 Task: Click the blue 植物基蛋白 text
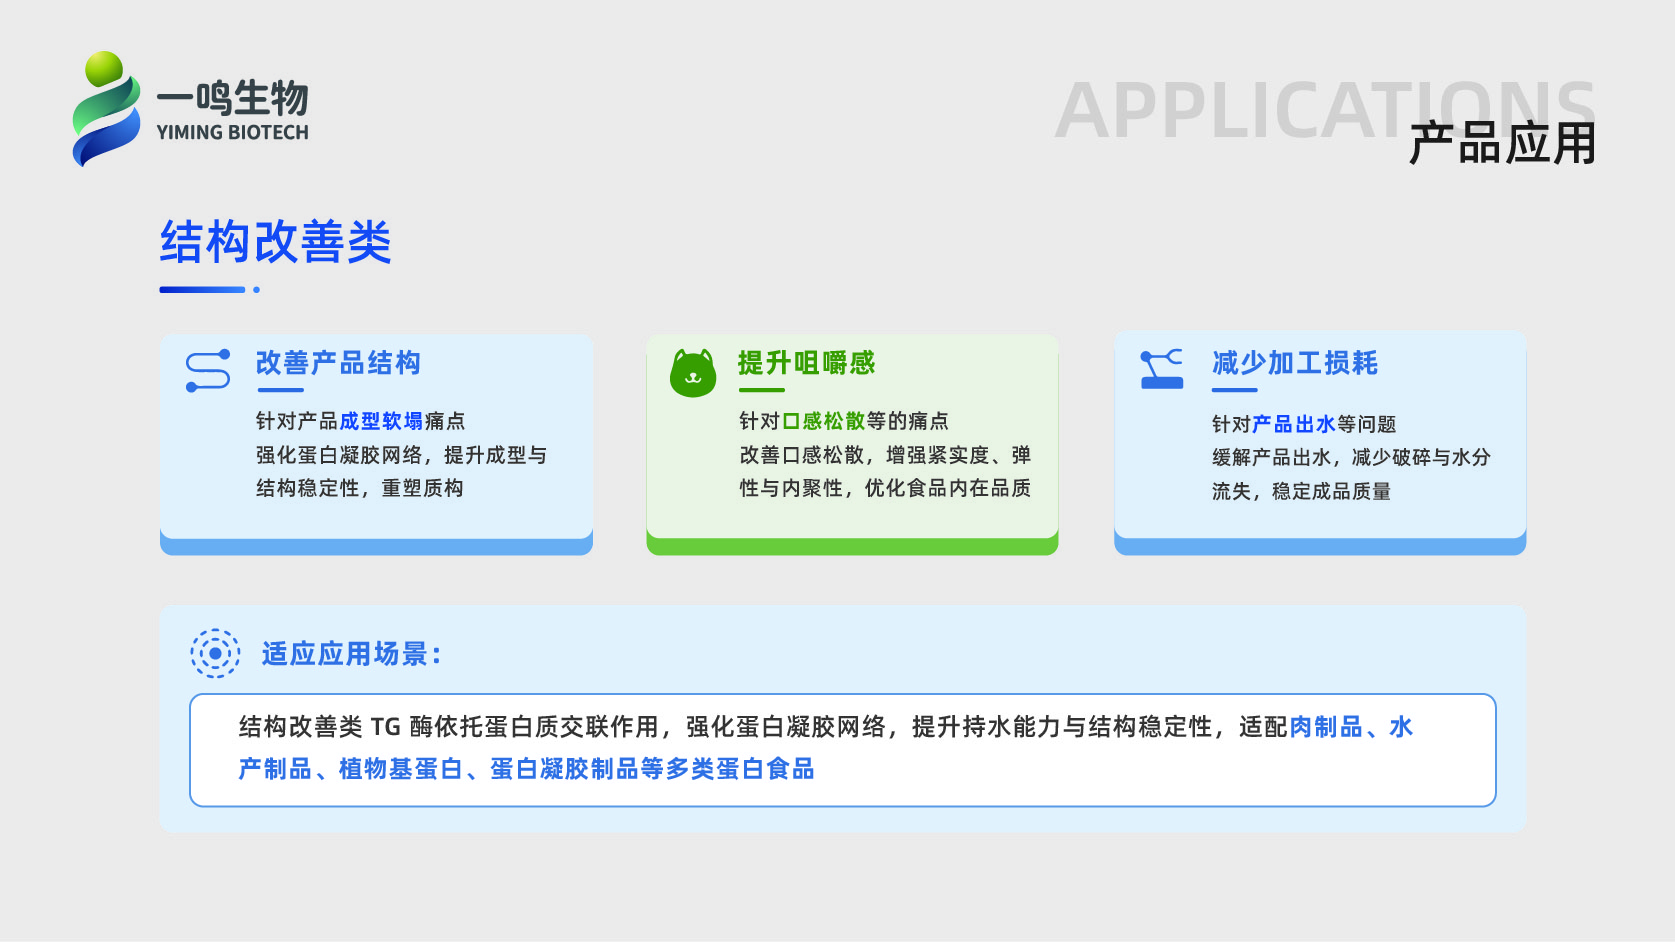[x=400, y=769]
